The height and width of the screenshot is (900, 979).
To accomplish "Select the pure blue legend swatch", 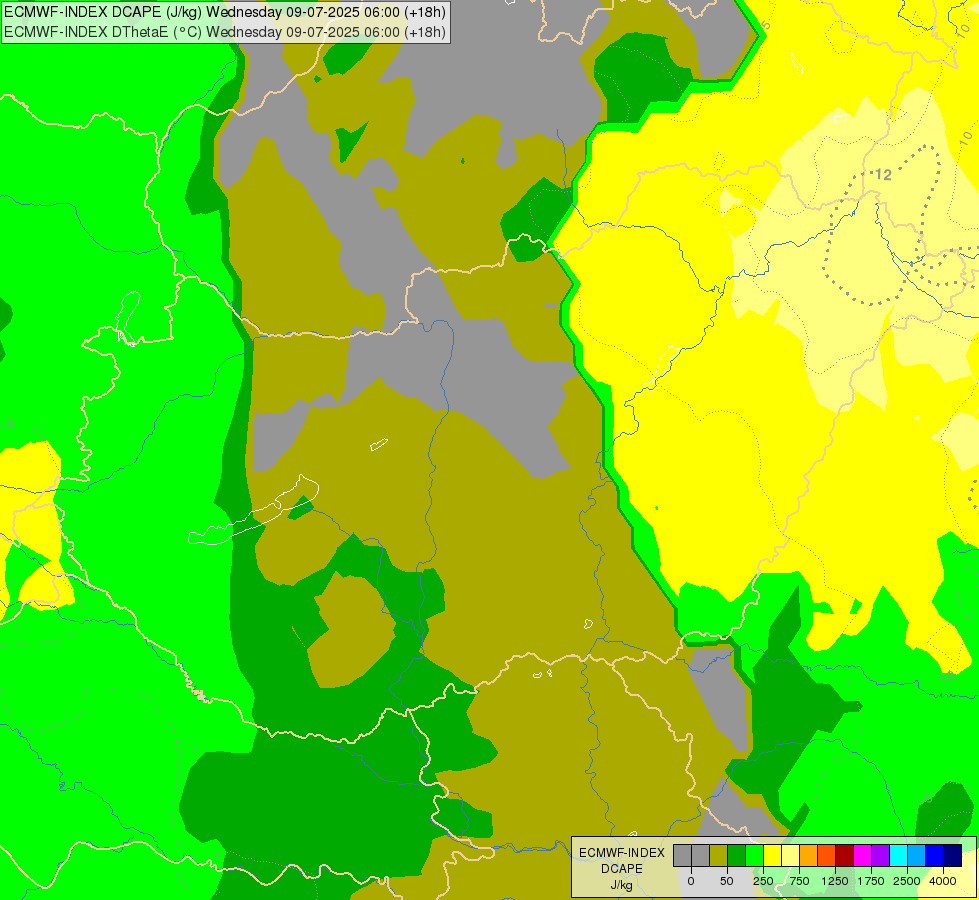I will click(x=935, y=856).
